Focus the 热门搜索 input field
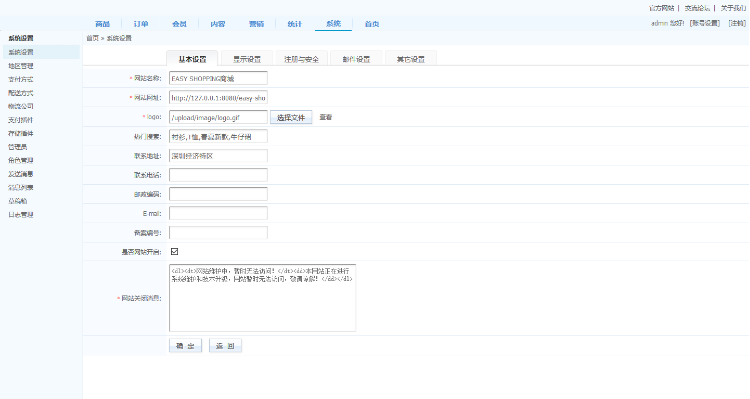 point(218,136)
